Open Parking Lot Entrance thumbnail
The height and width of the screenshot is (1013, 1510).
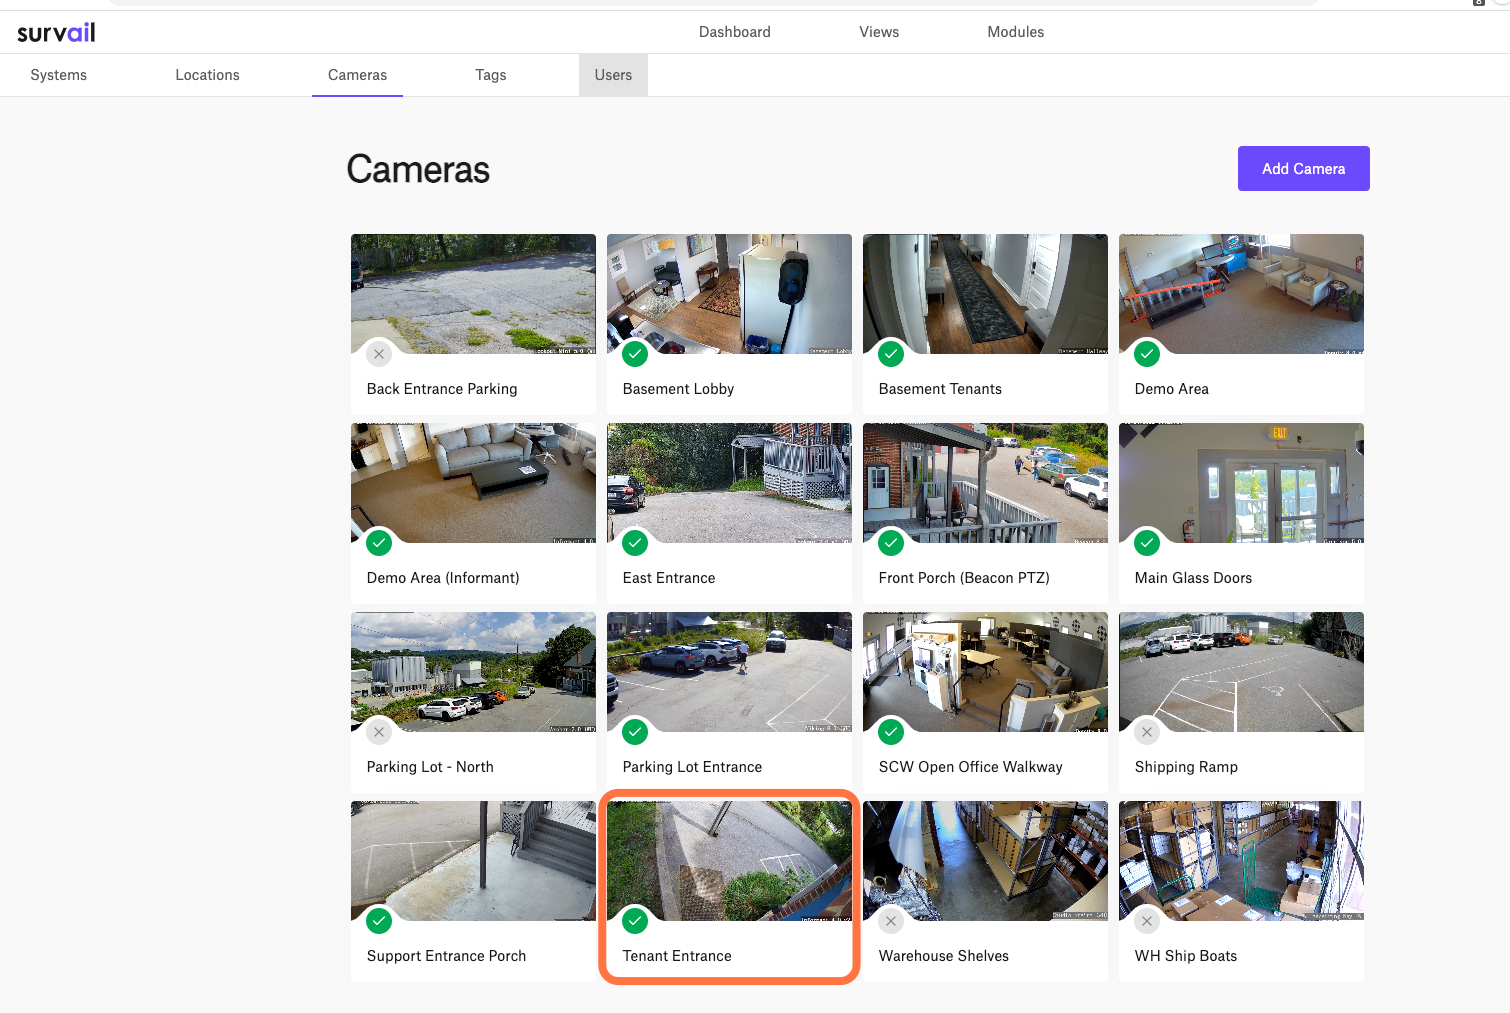(x=729, y=672)
